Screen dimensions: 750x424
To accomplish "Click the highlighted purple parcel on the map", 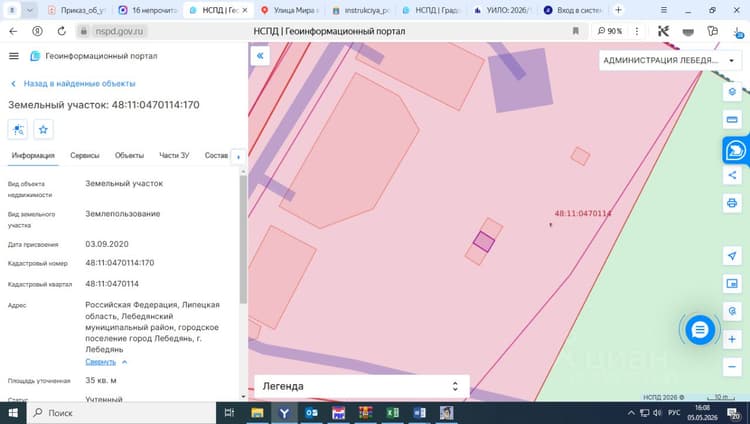I will (x=484, y=242).
